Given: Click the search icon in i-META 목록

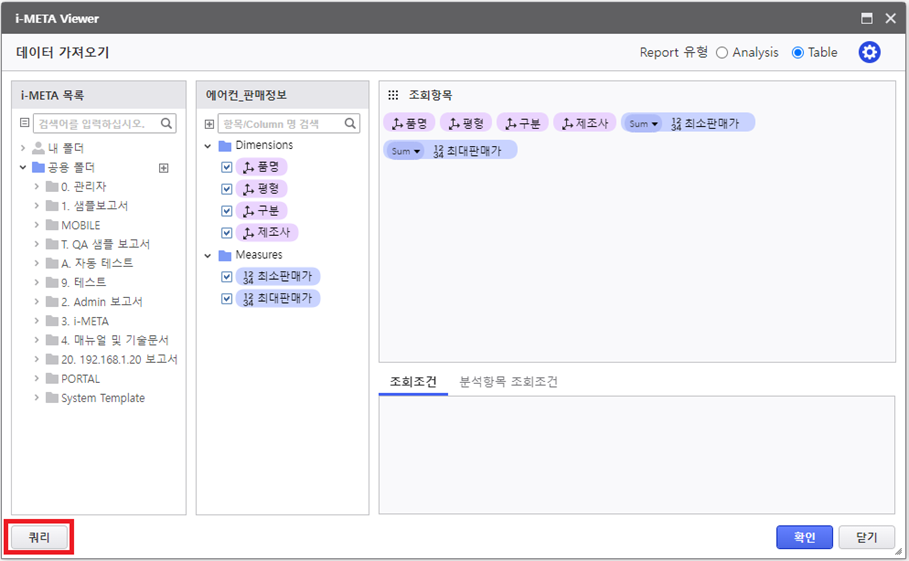Looking at the screenshot, I should tap(167, 124).
